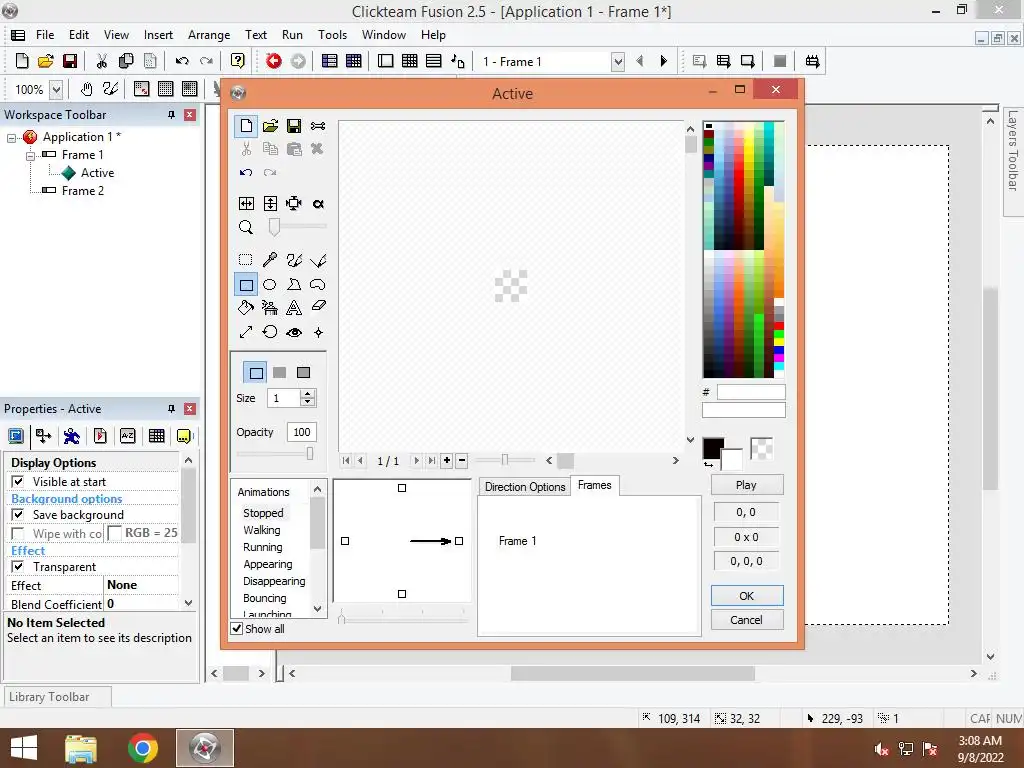Select the paint bucket fill tool
This screenshot has width=1024, height=768.
(246, 307)
